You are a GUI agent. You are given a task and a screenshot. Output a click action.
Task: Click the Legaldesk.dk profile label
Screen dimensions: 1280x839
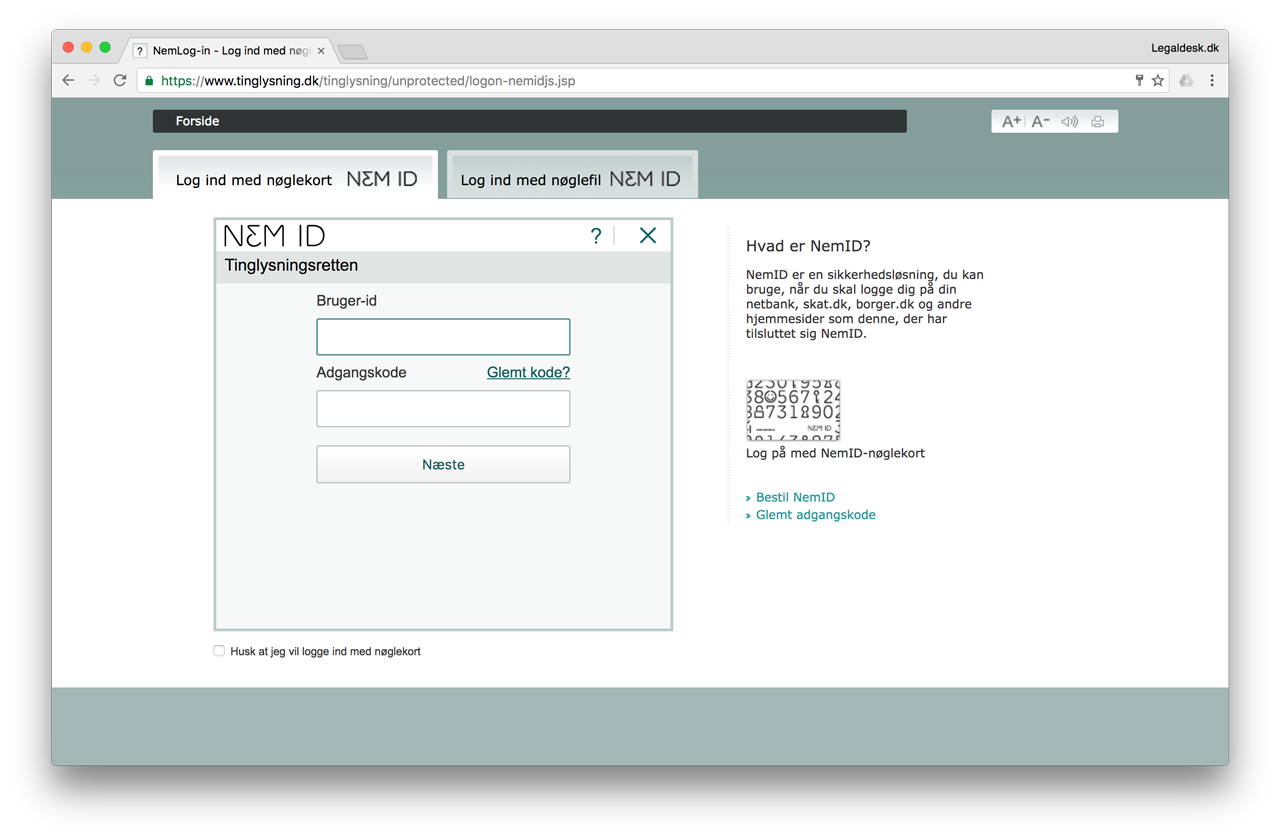click(1185, 47)
